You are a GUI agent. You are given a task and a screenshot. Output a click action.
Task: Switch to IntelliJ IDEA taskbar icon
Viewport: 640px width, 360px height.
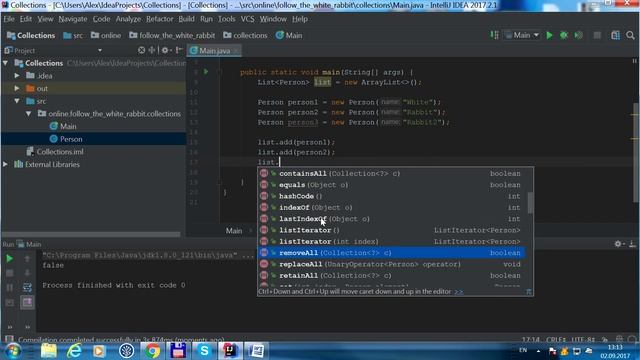click(x=230, y=351)
